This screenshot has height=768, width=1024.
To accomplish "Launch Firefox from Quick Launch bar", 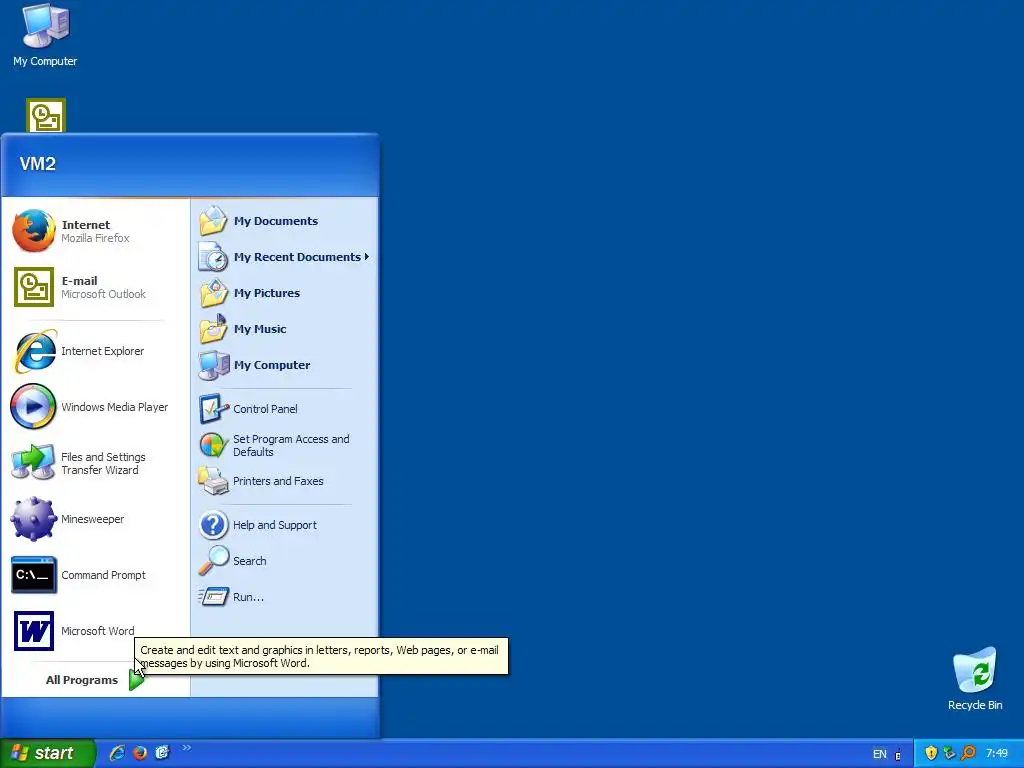I will 140,753.
